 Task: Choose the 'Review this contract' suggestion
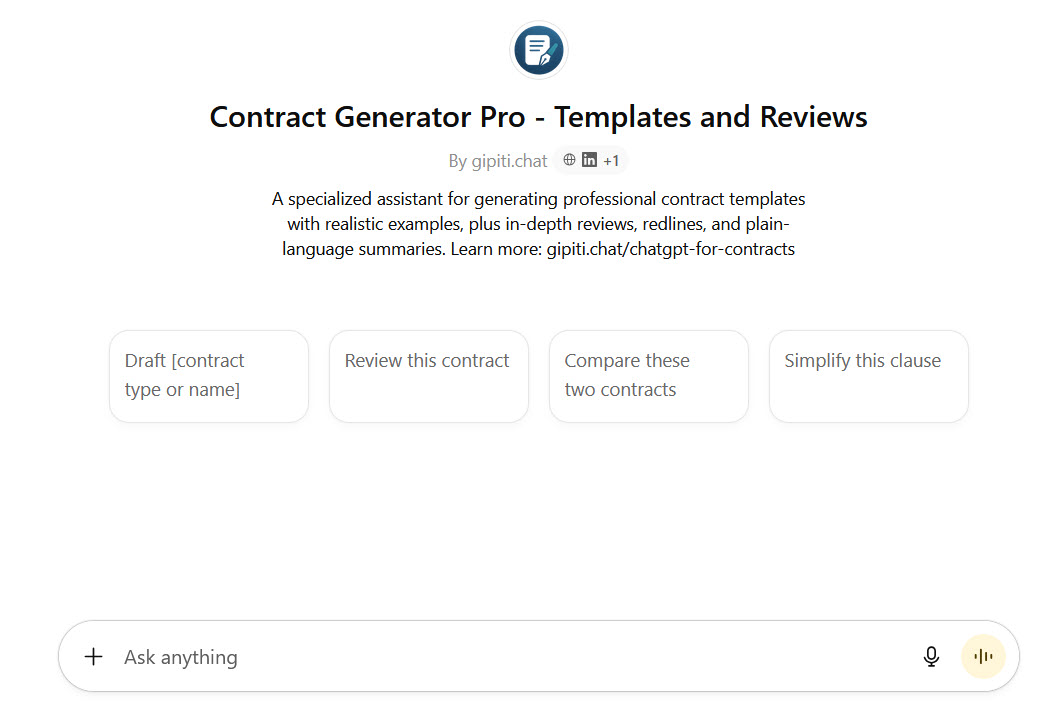[x=428, y=376]
